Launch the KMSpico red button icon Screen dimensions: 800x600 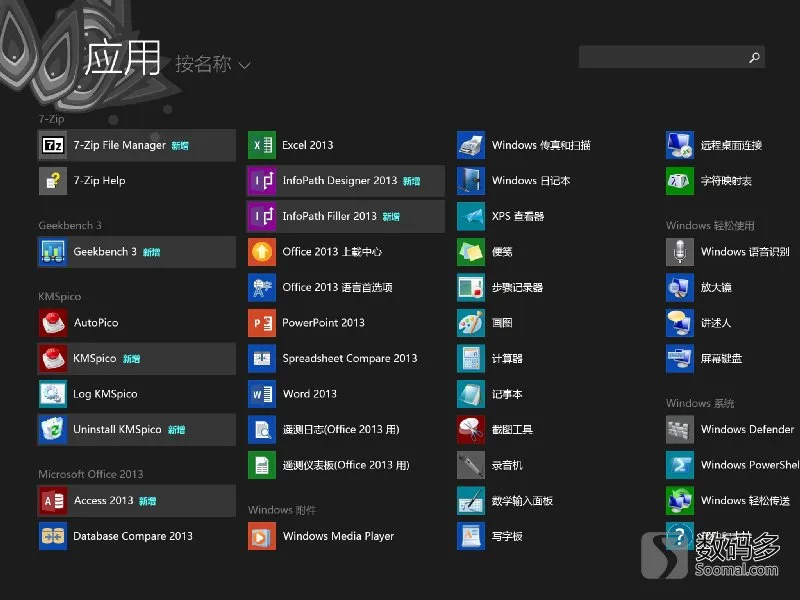53,358
